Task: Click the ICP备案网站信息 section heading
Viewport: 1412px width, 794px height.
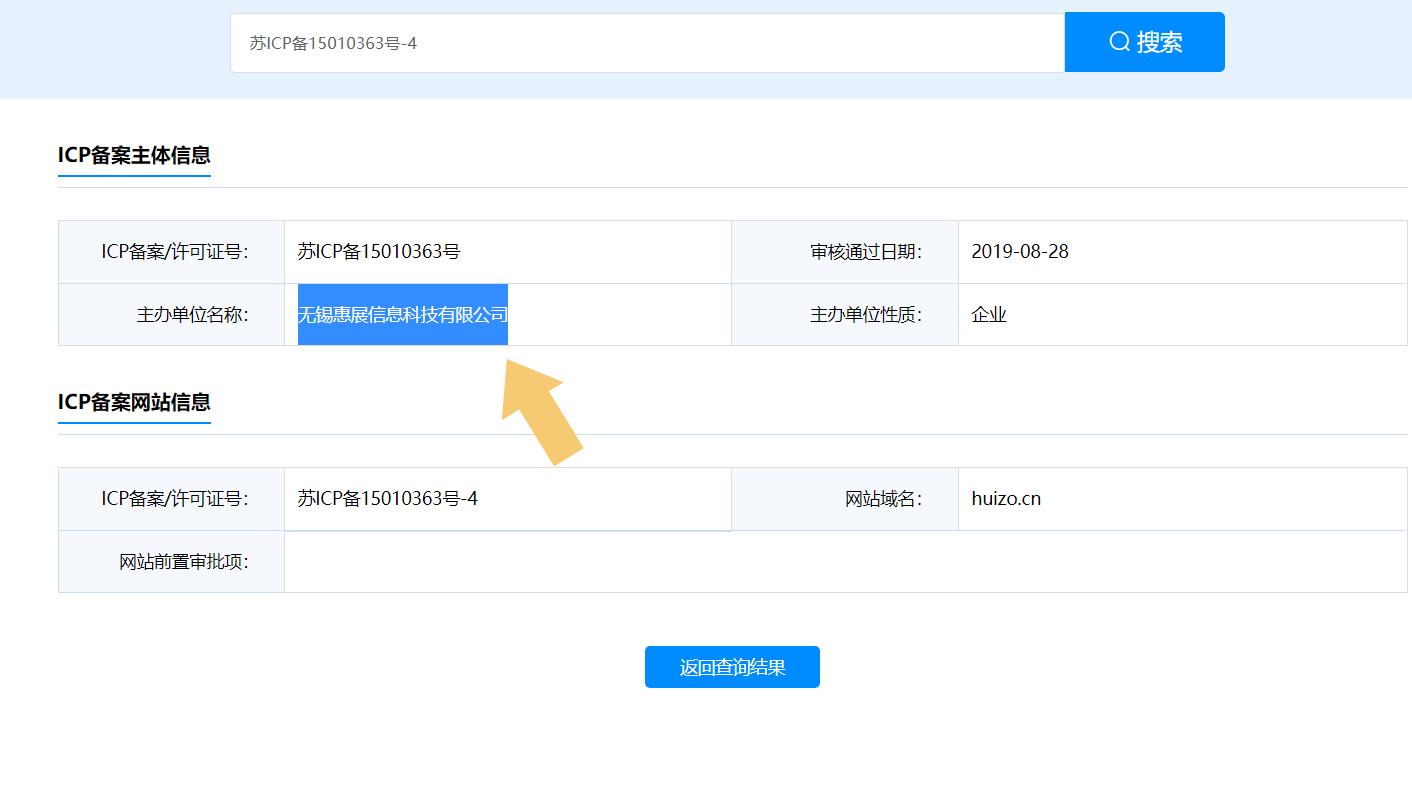Action: (x=134, y=402)
